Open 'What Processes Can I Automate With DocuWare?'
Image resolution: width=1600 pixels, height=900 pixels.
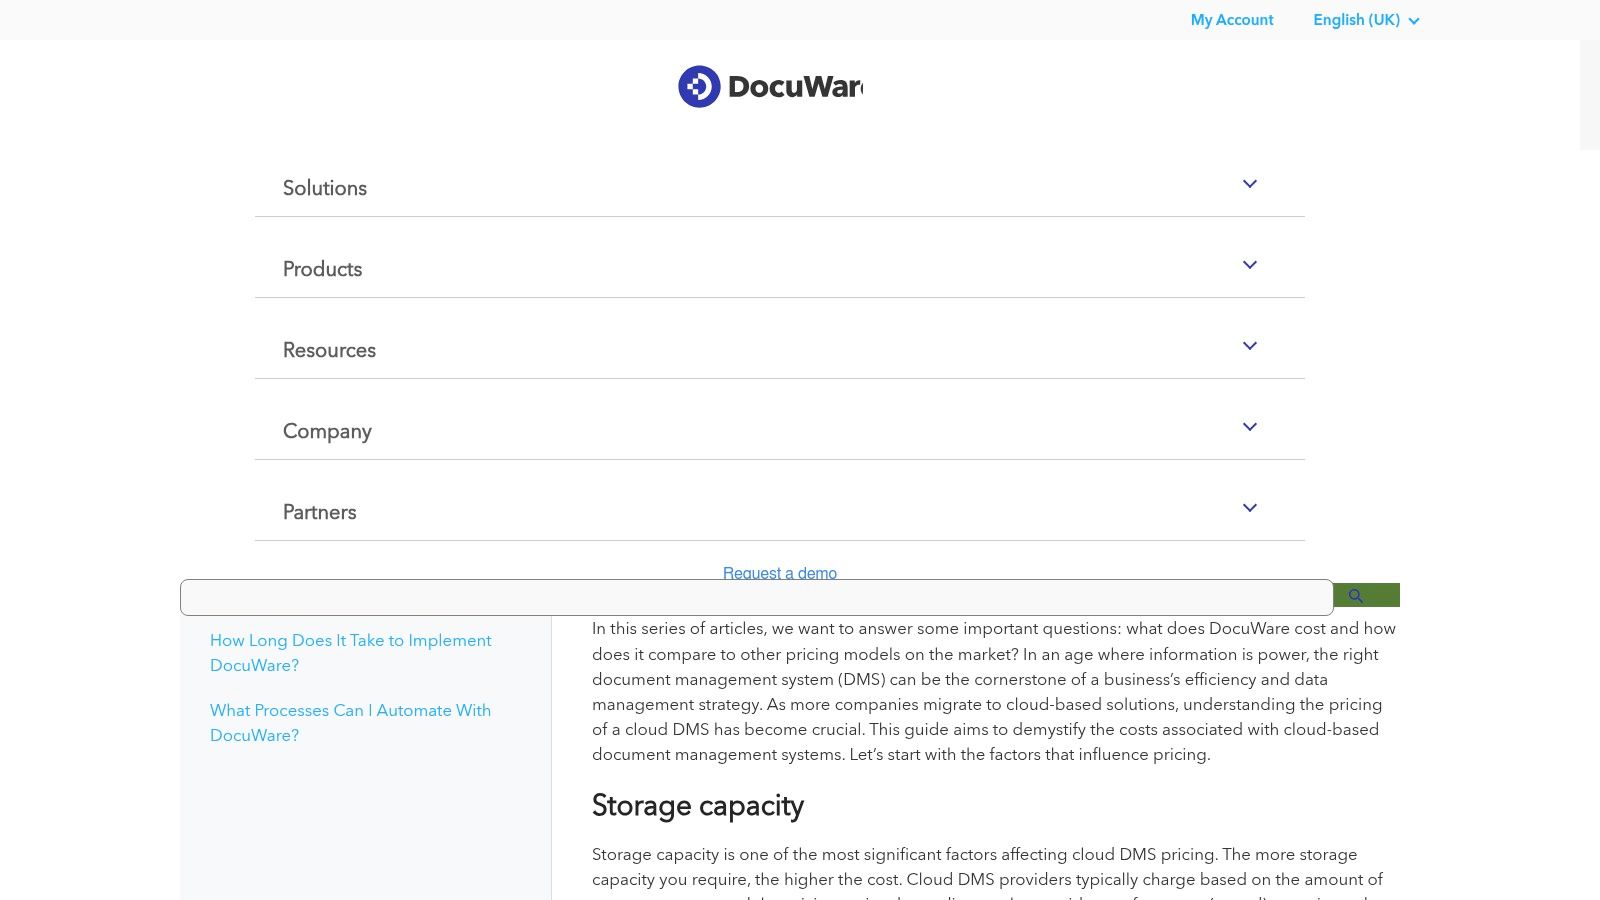click(350, 722)
